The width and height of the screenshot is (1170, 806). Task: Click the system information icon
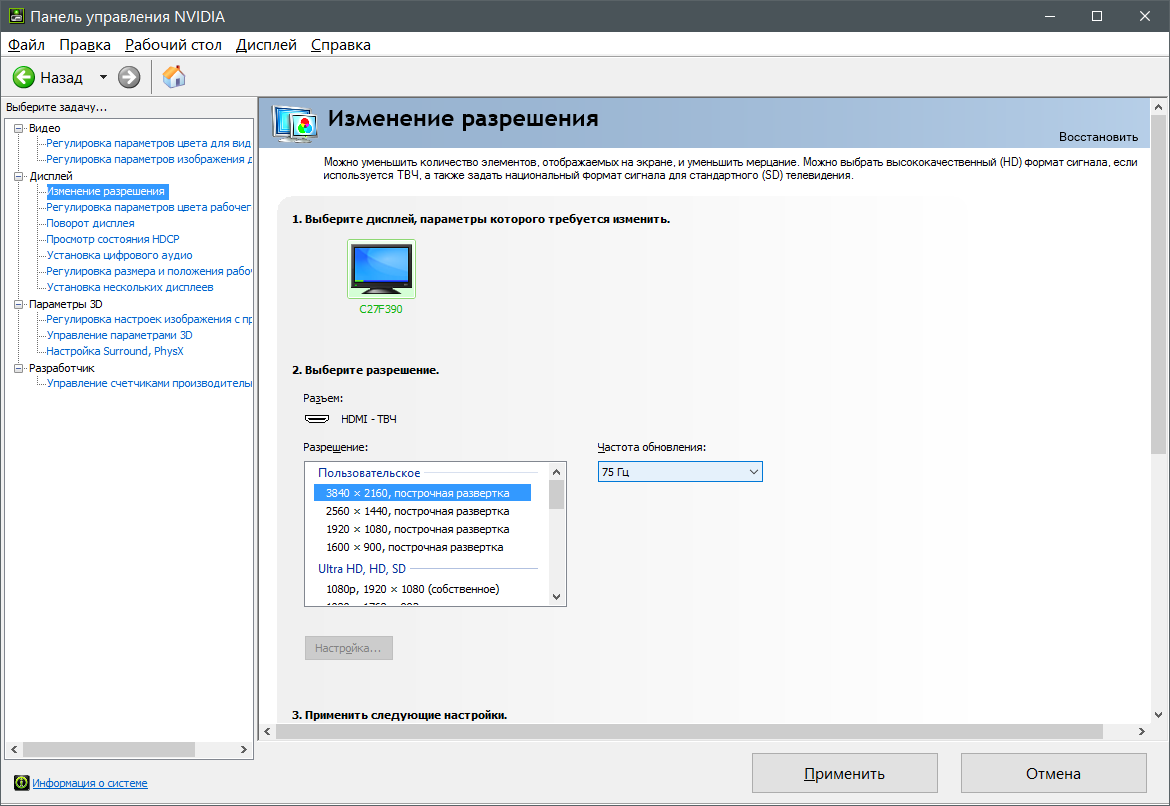tap(22, 783)
